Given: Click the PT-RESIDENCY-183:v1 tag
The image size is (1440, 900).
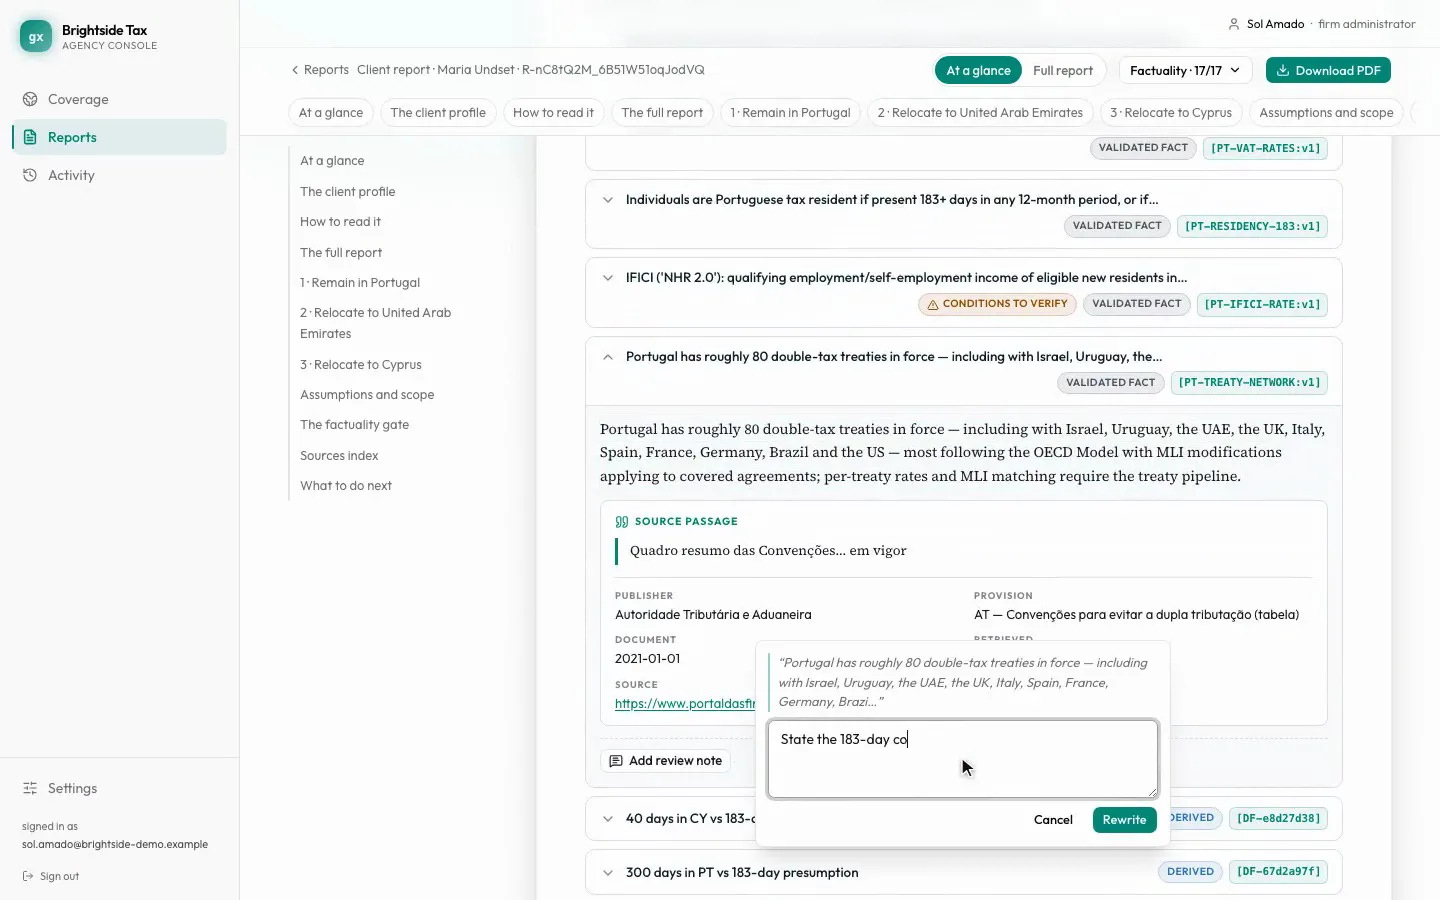Looking at the screenshot, I should tap(1252, 226).
